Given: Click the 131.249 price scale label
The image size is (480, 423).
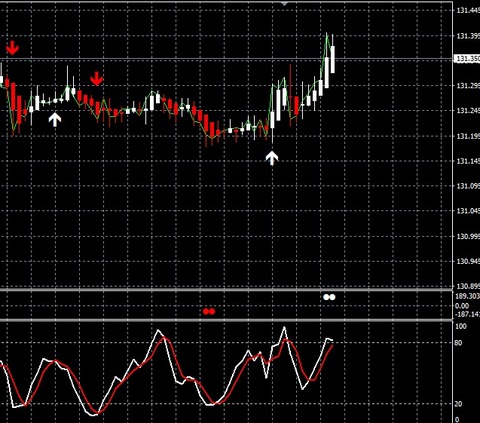Looking at the screenshot, I should (x=468, y=111).
